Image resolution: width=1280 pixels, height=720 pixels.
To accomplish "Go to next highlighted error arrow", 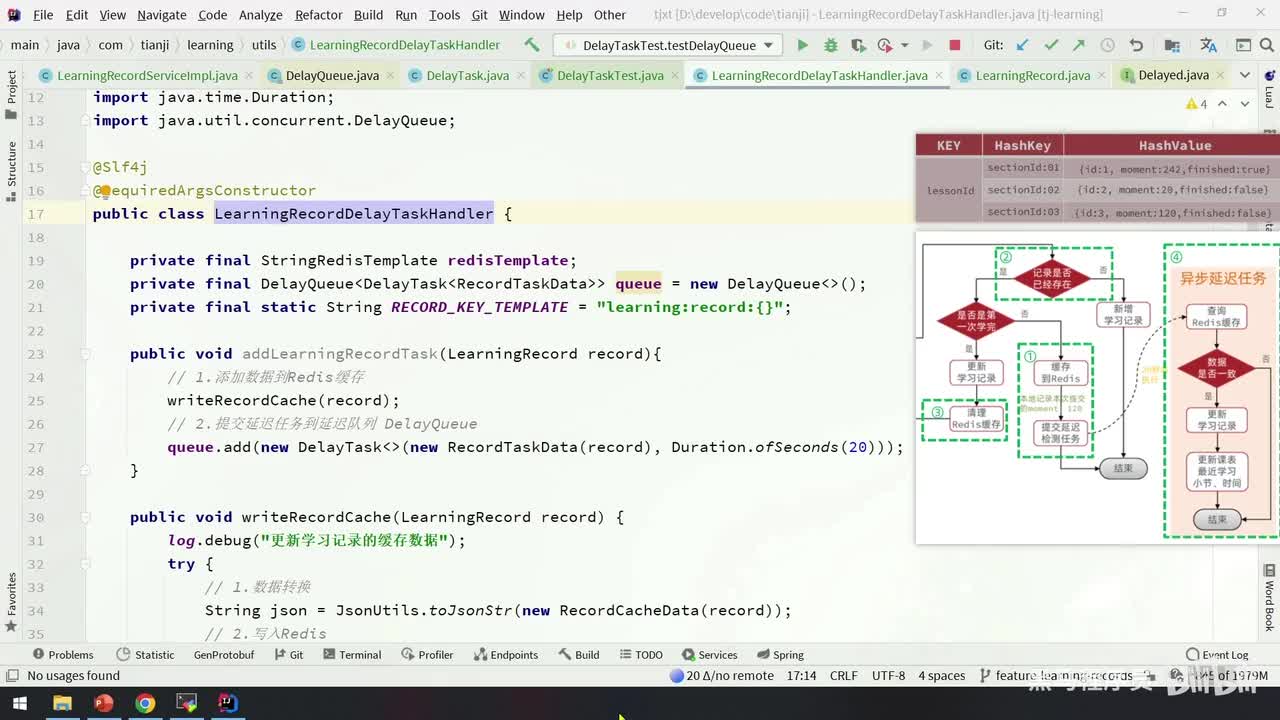I will (1244, 104).
